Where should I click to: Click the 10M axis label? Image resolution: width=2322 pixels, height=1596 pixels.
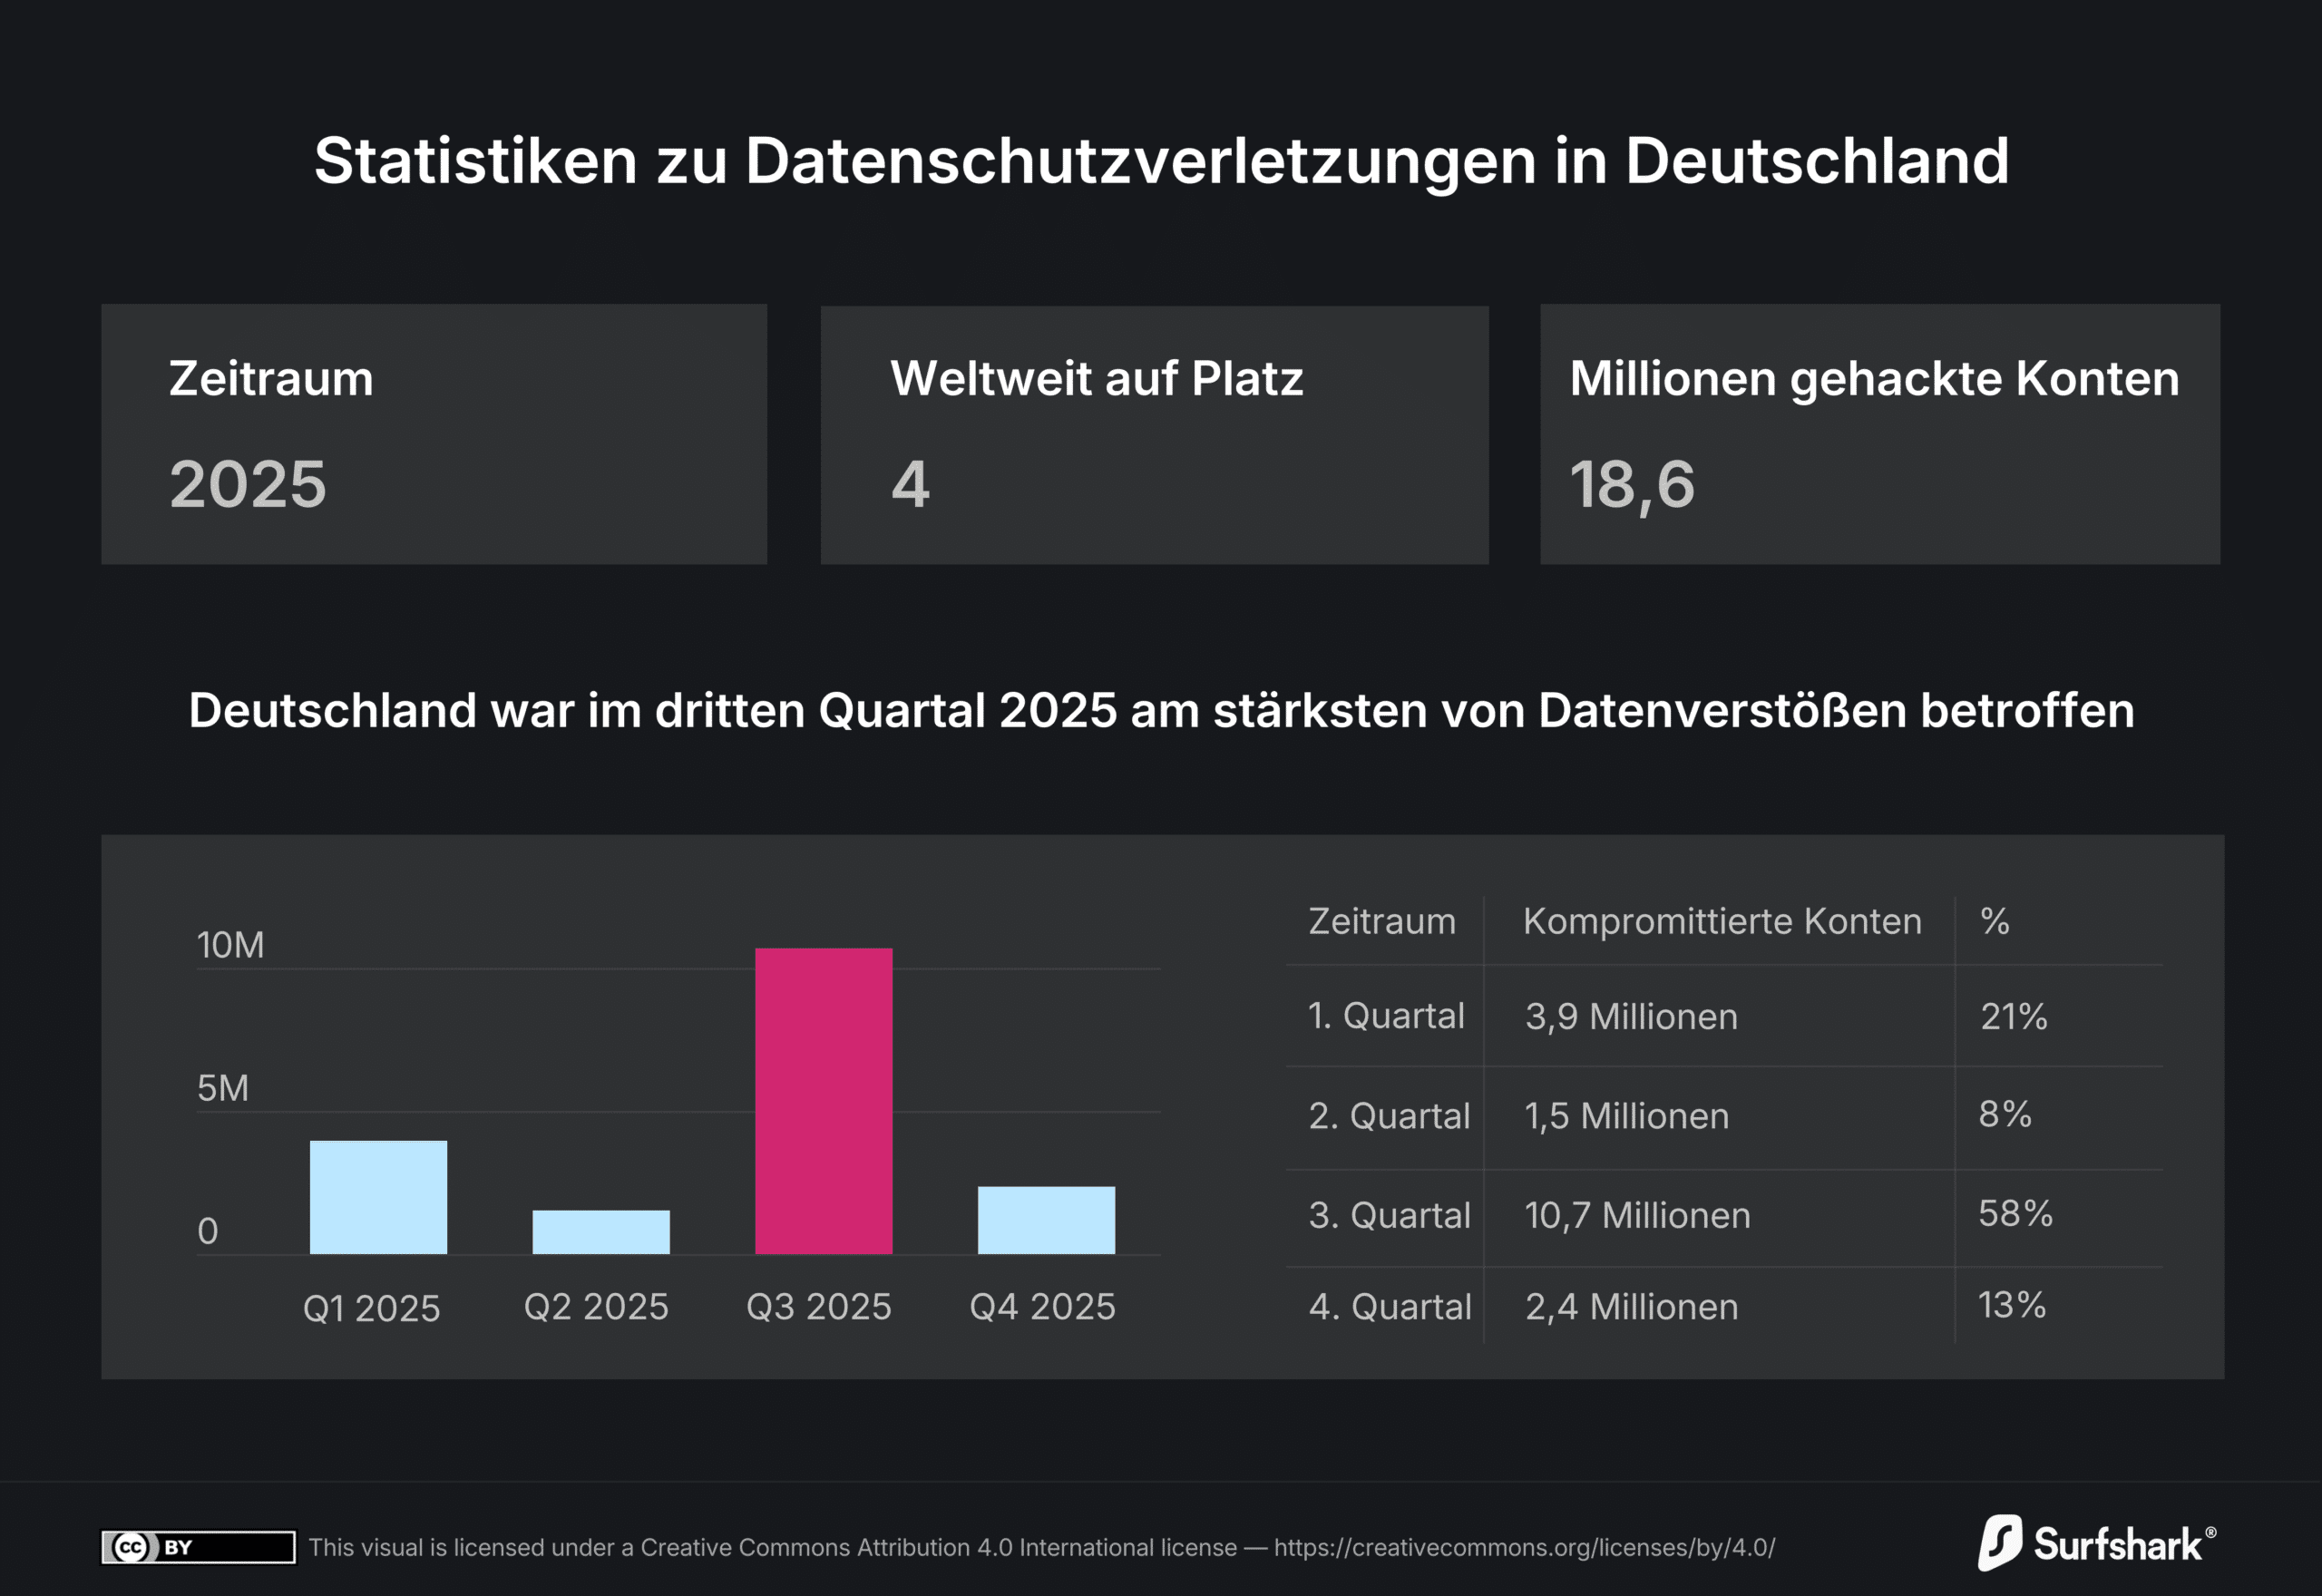coord(230,945)
